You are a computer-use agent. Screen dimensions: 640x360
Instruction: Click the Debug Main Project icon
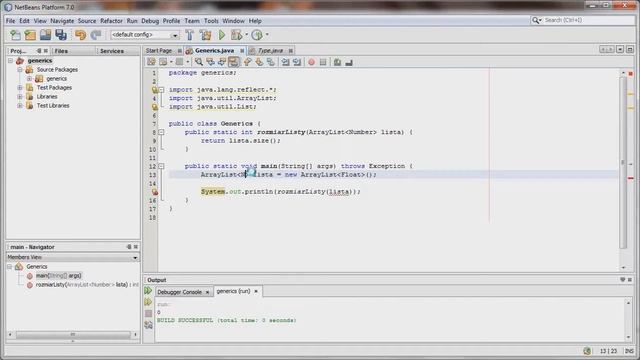(x=236, y=35)
